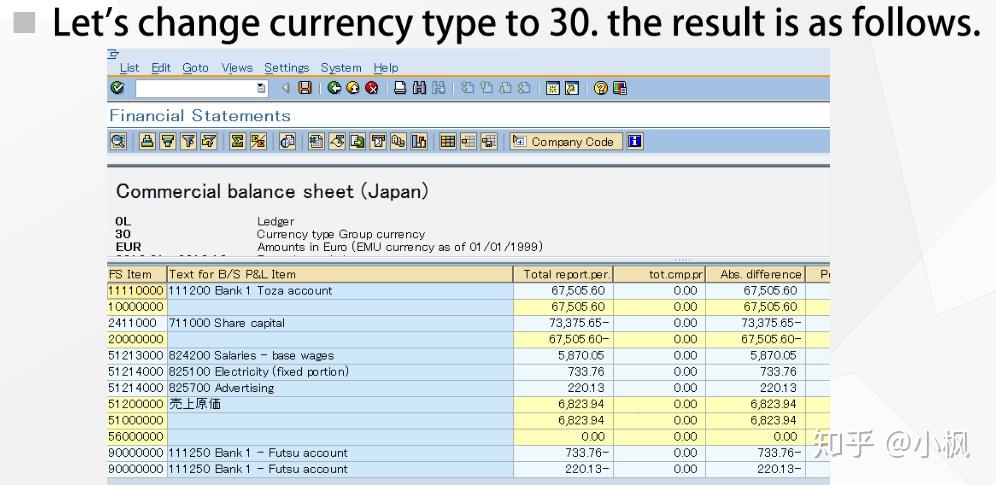This screenshot has width=996, height=485.
Task: Open the command field history dropdown
Action: point(261,88)
